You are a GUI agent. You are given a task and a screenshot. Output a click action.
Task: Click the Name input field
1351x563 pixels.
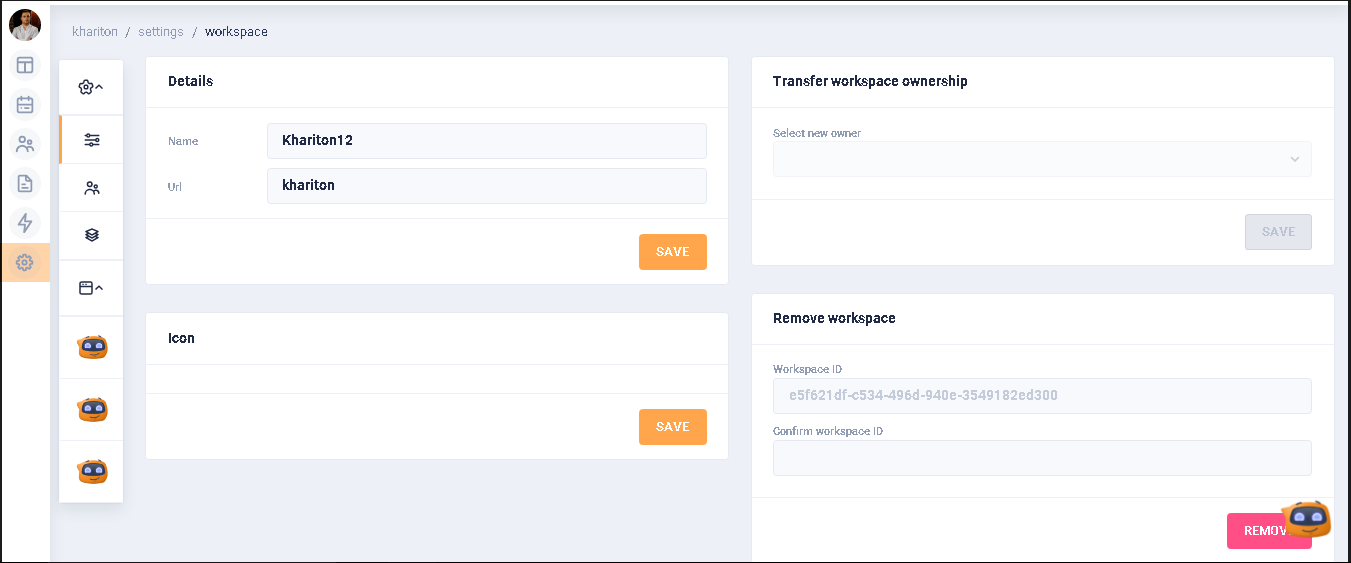pyautogui.click(x=486, y=141)
